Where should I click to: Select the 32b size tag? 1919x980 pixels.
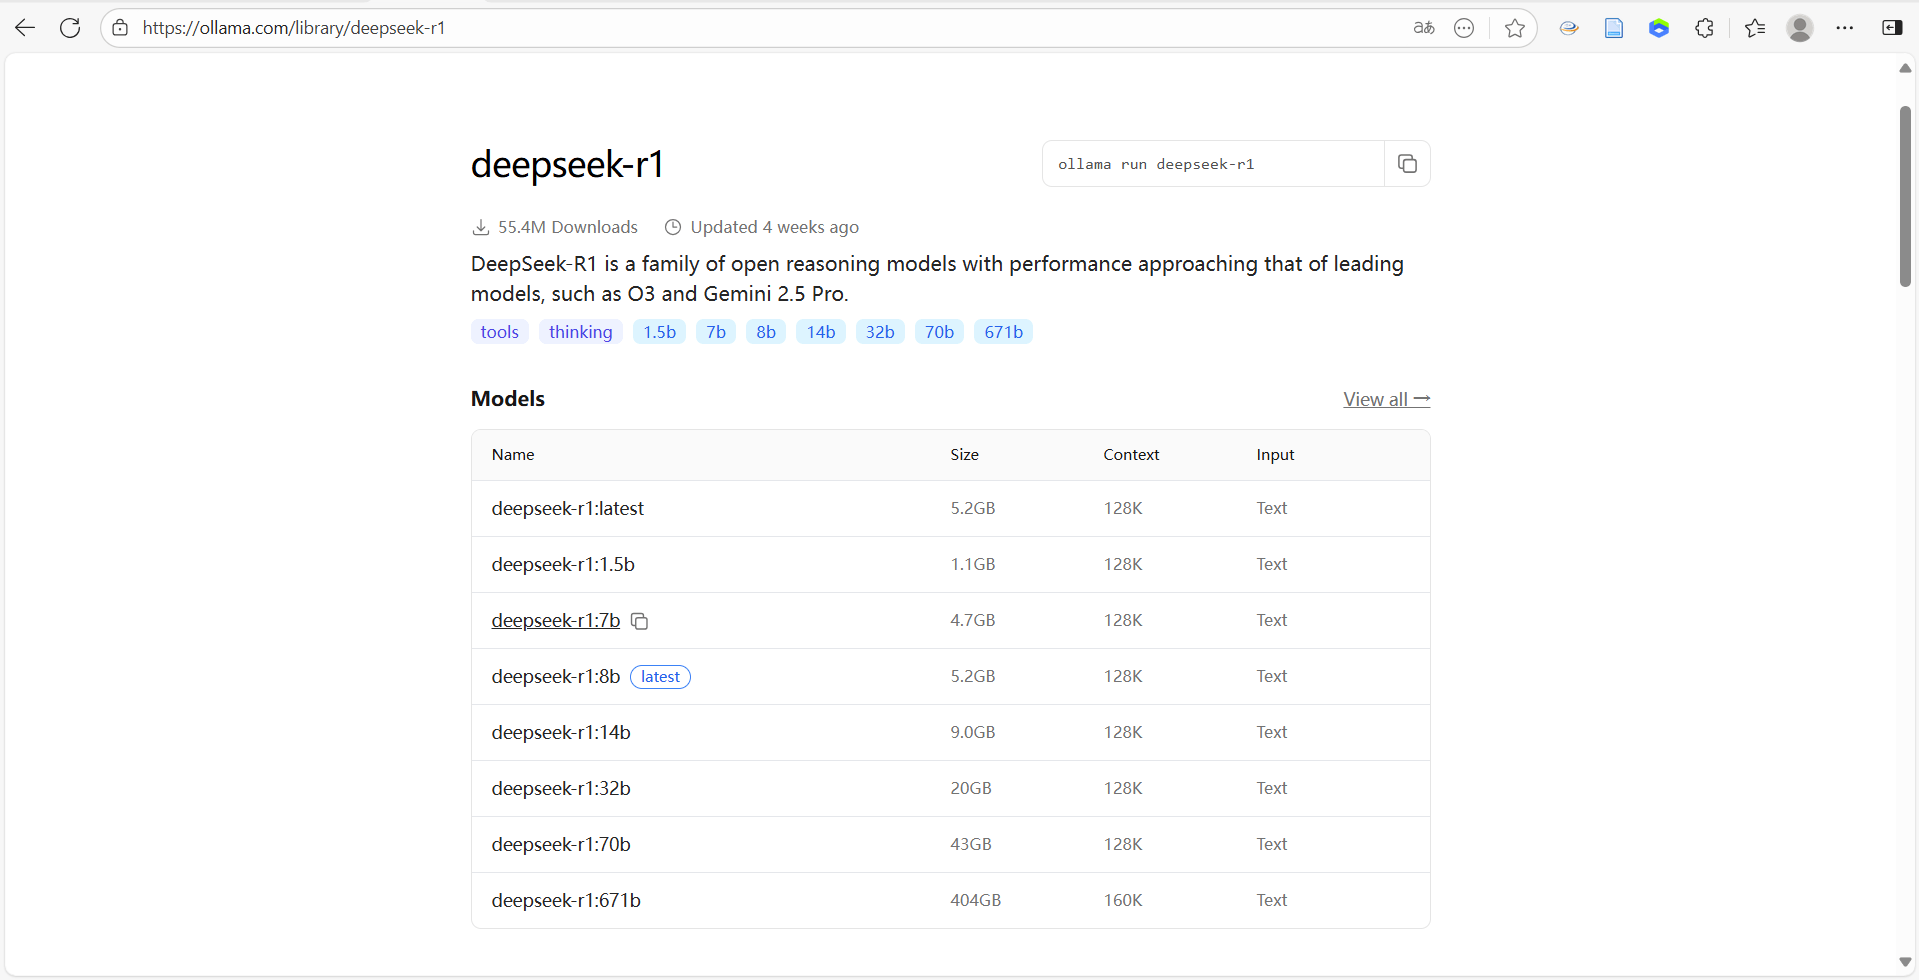pyautogui.click(x=880, y=332)
